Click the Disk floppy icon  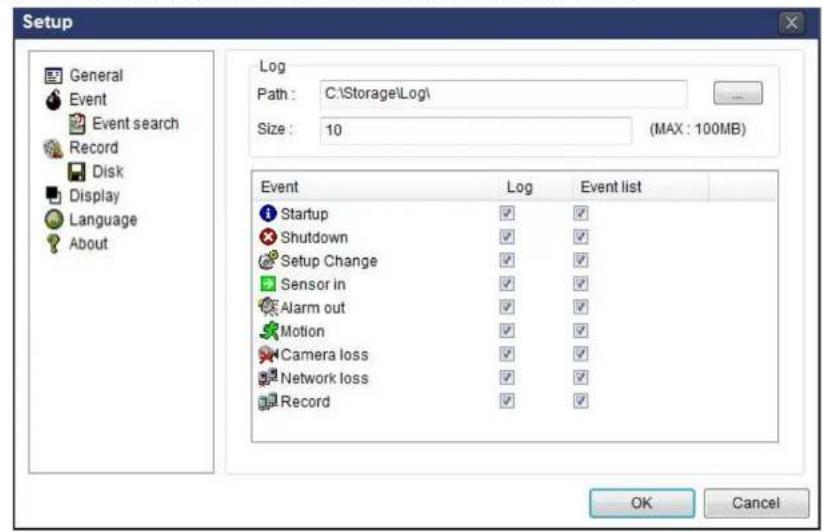tap(77, 172)
